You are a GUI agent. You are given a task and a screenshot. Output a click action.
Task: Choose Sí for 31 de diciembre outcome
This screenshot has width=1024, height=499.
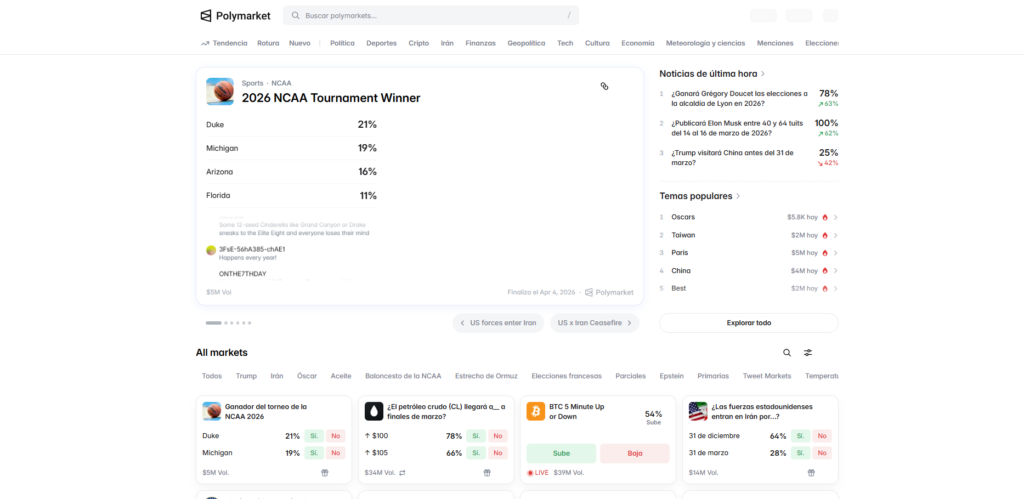[800, 436]
